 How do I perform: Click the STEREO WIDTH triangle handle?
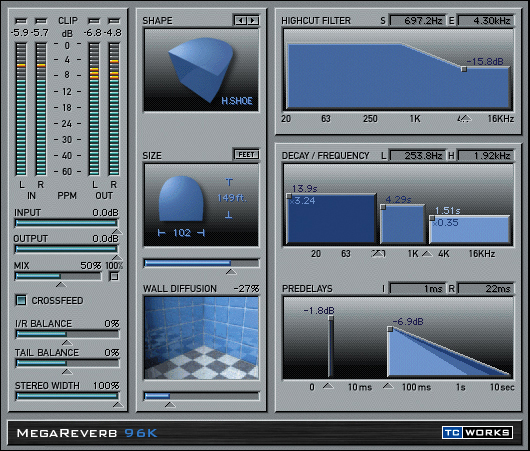(x=118, y=405)
